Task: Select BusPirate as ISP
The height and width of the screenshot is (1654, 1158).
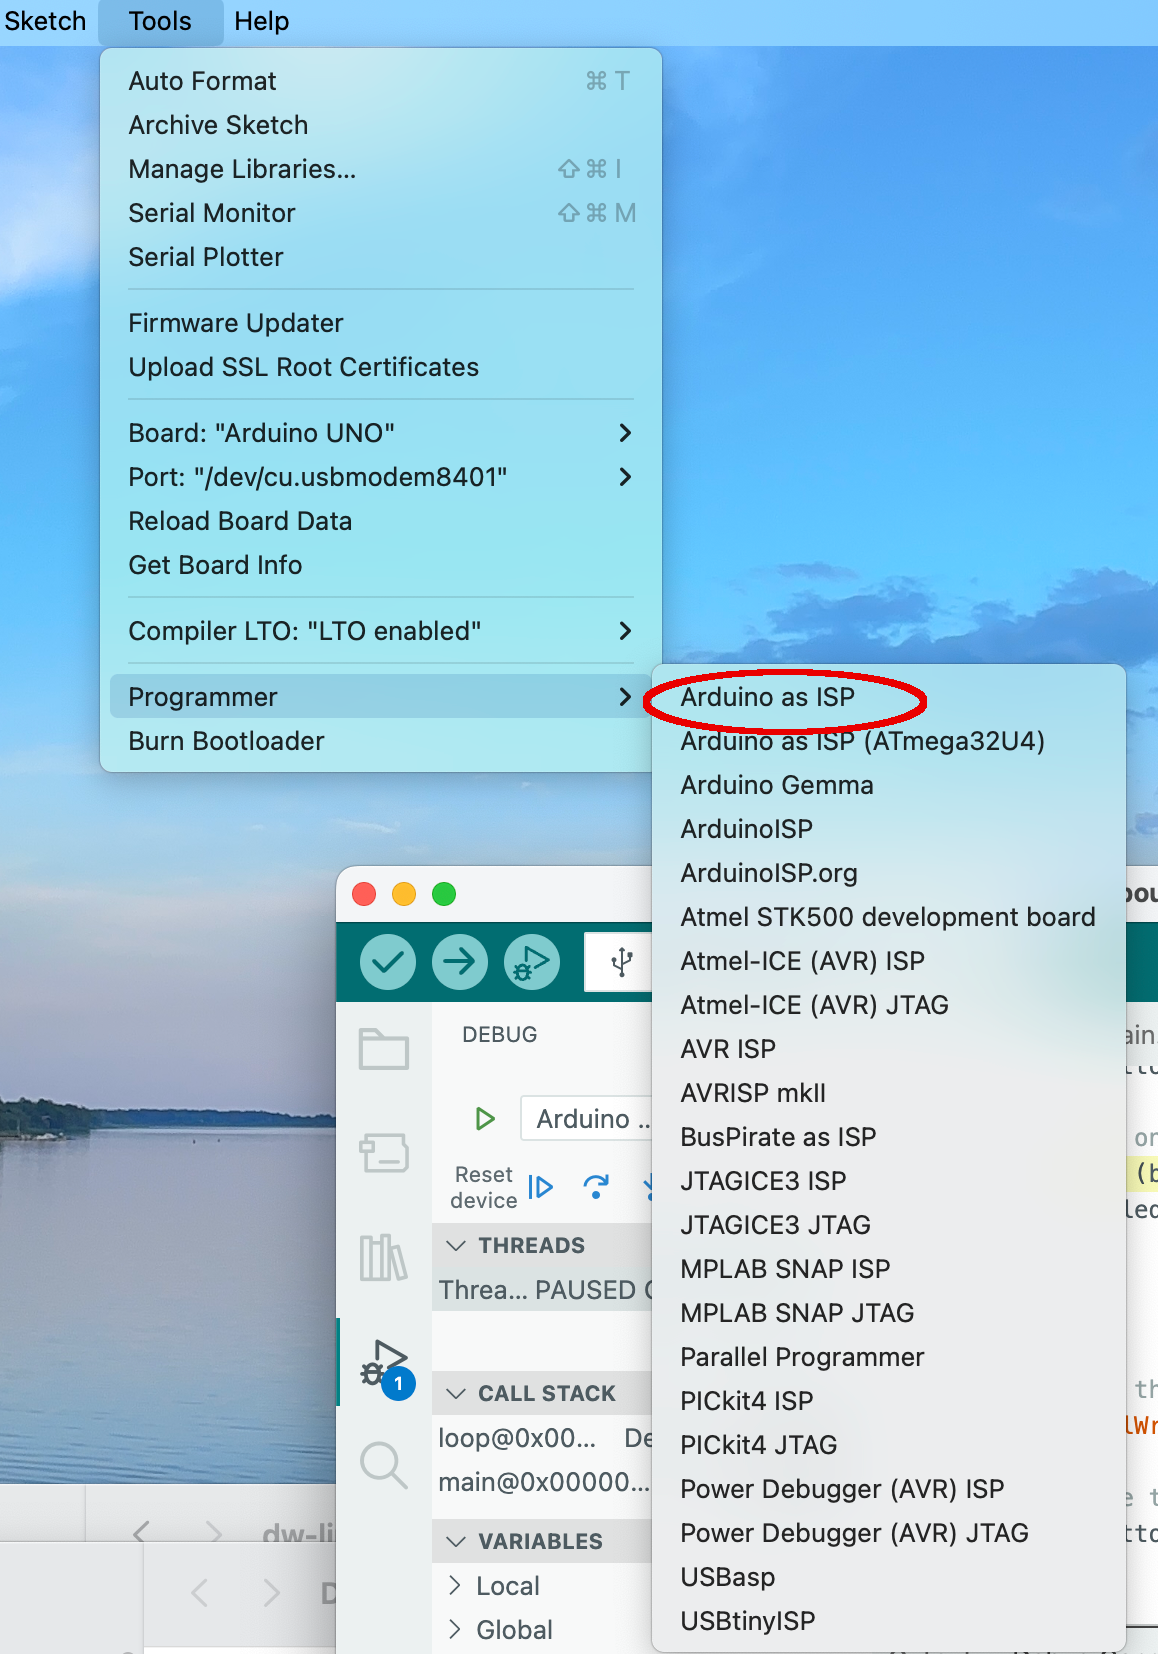Action: point(889,1137)
